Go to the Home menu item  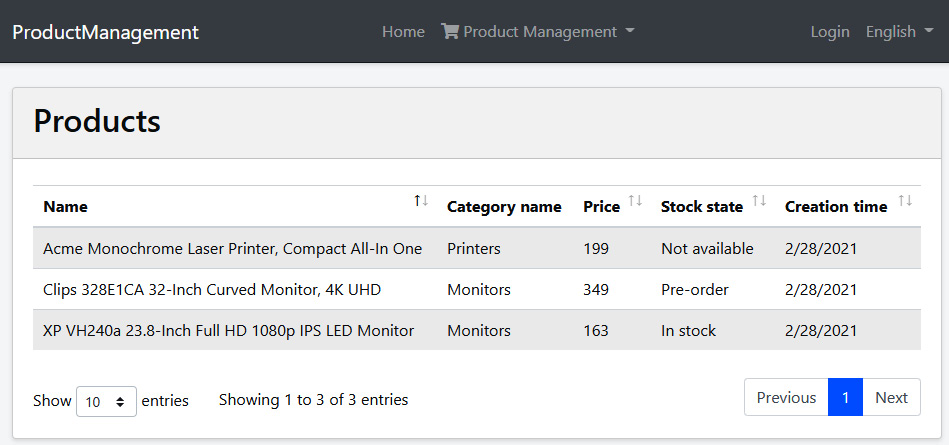403,31
